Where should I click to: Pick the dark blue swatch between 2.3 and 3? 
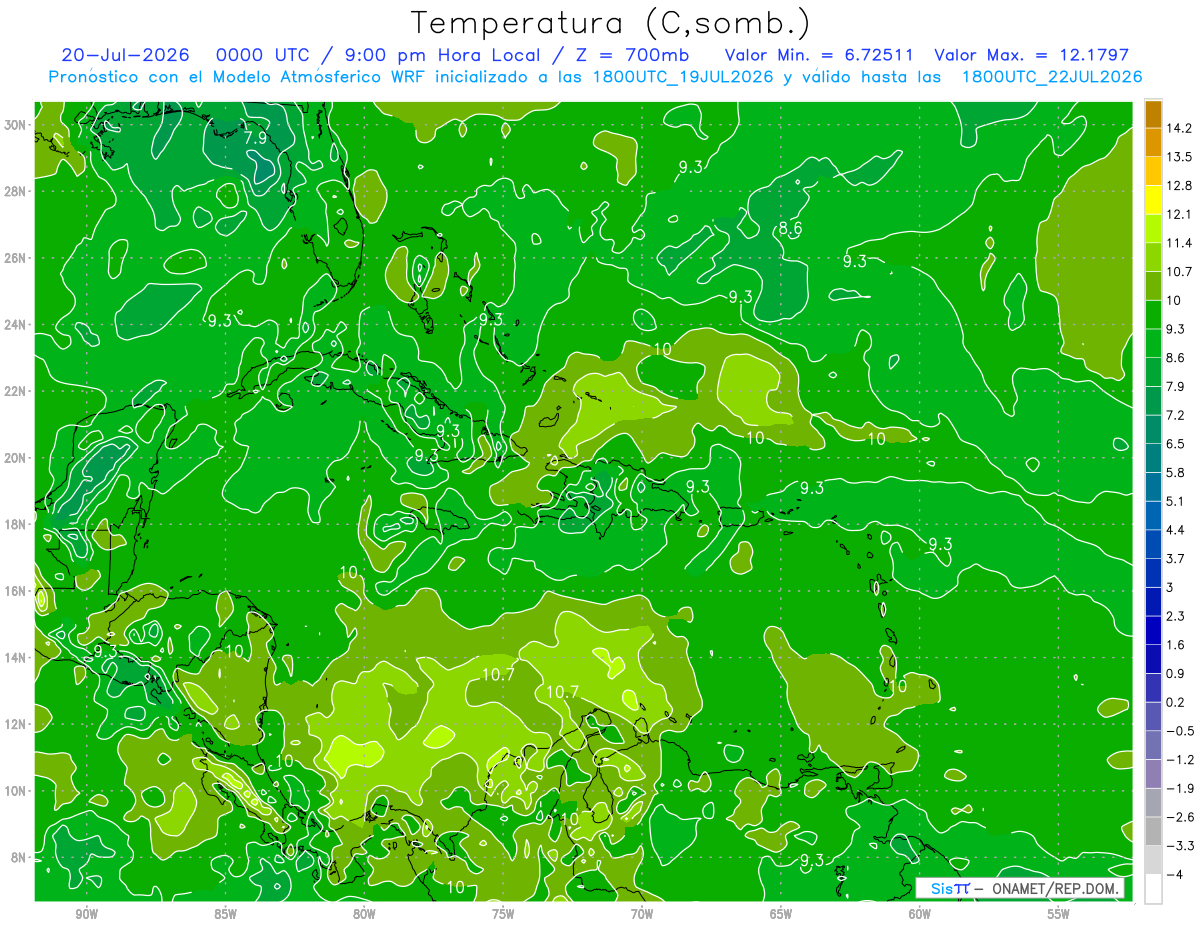click(1153, 602)
